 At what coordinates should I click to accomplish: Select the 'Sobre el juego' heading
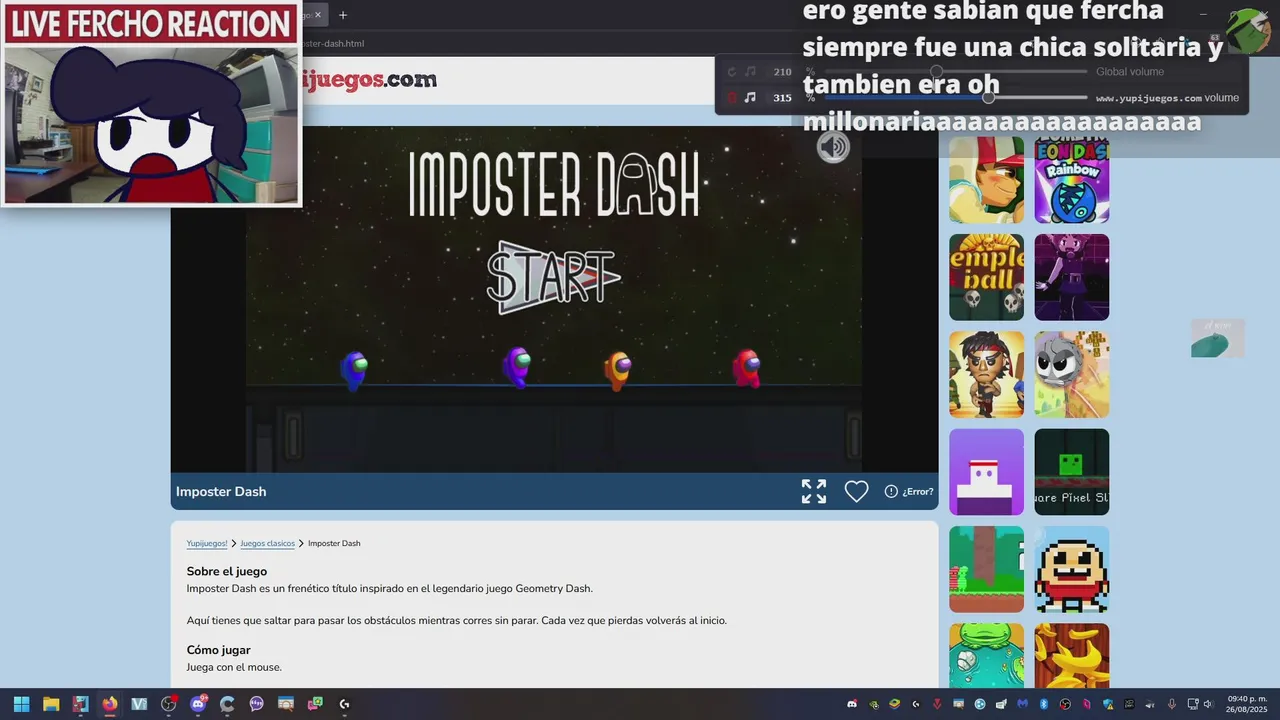tap(227, 571)
